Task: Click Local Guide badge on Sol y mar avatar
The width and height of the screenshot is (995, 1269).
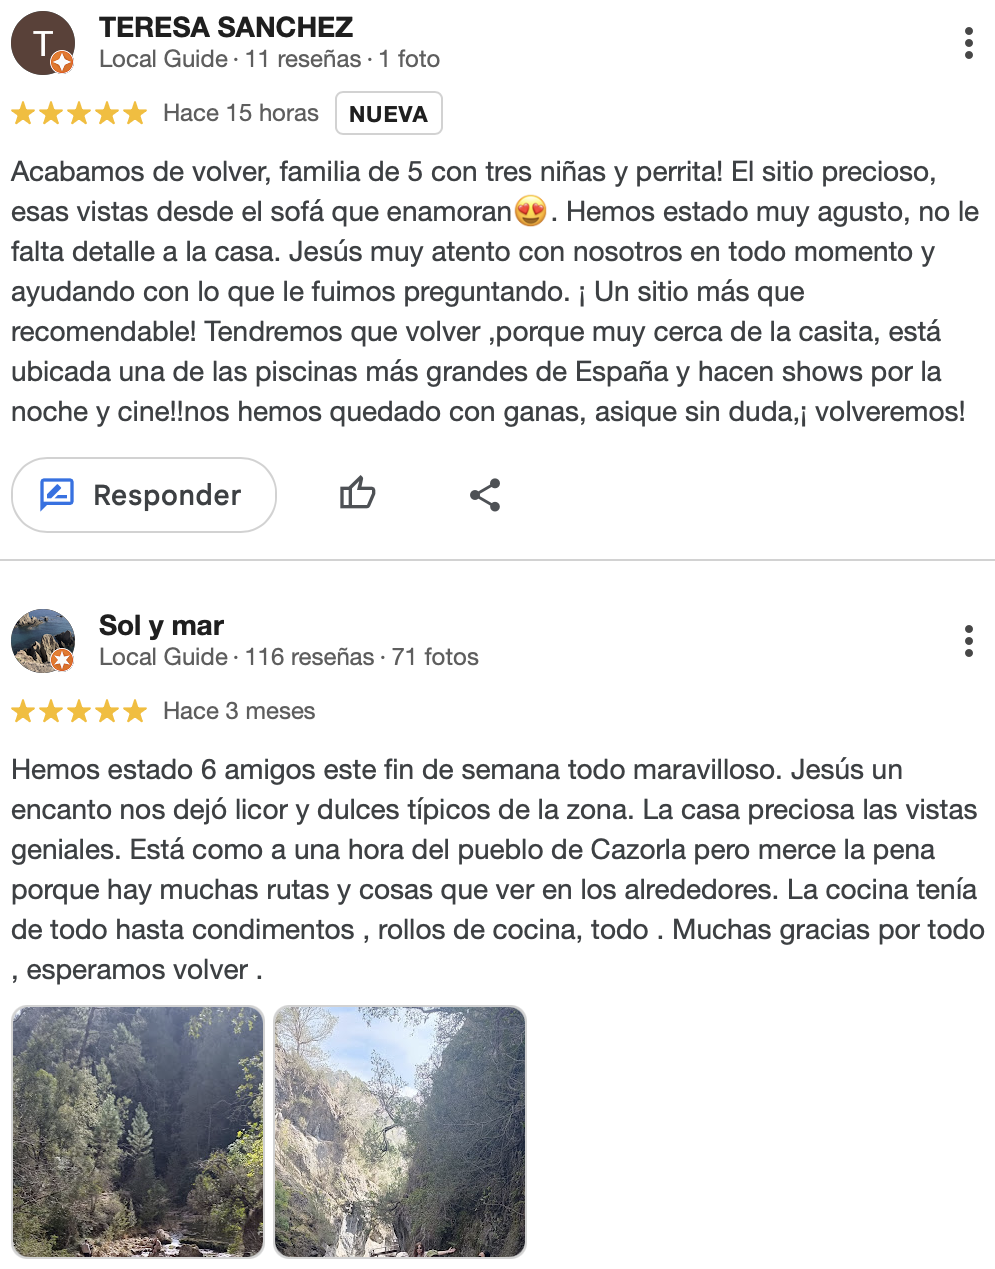Action: [62, 660]
